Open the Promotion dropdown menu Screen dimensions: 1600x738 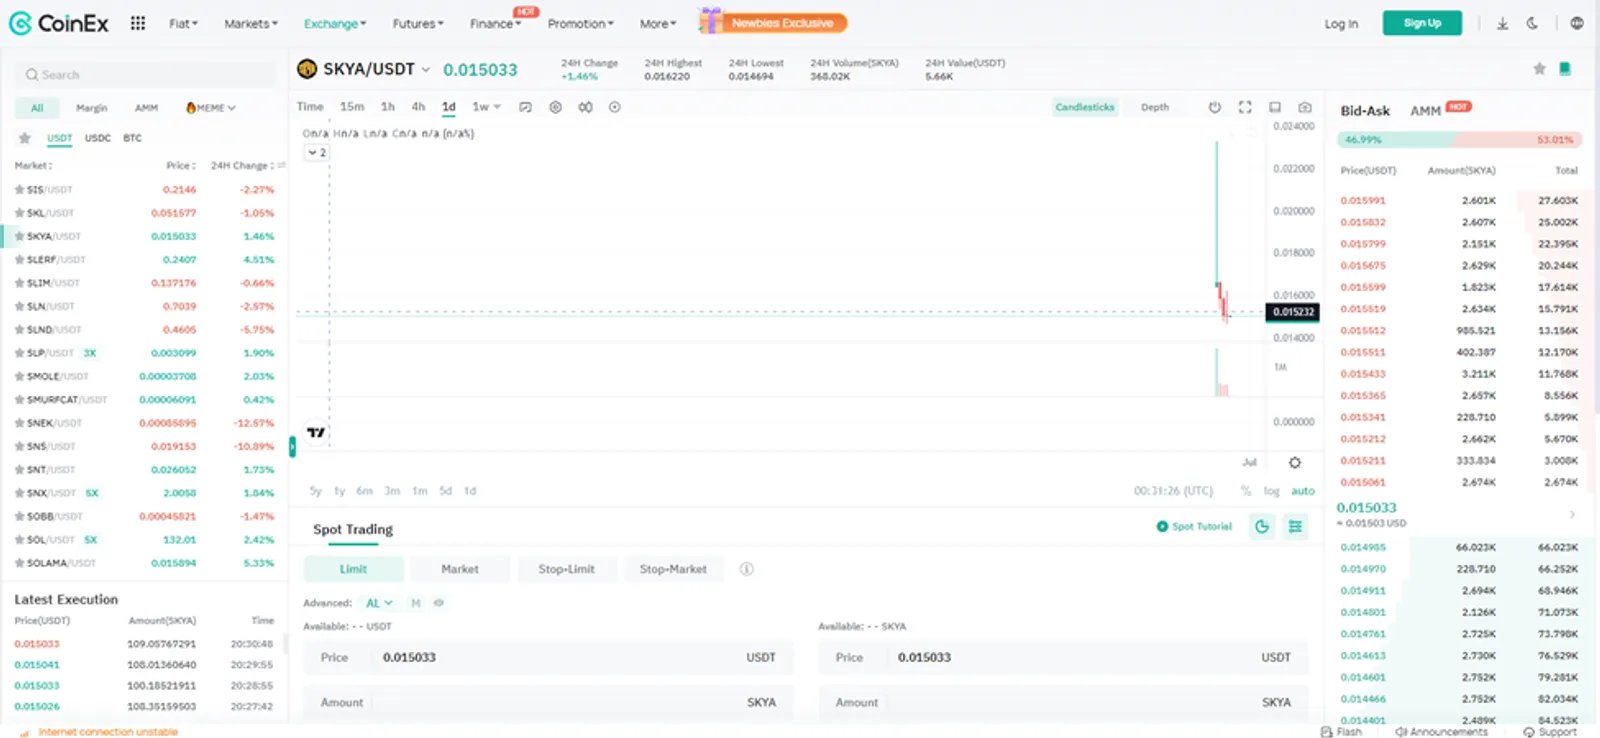pyautogui.click(x=580, y=23)
